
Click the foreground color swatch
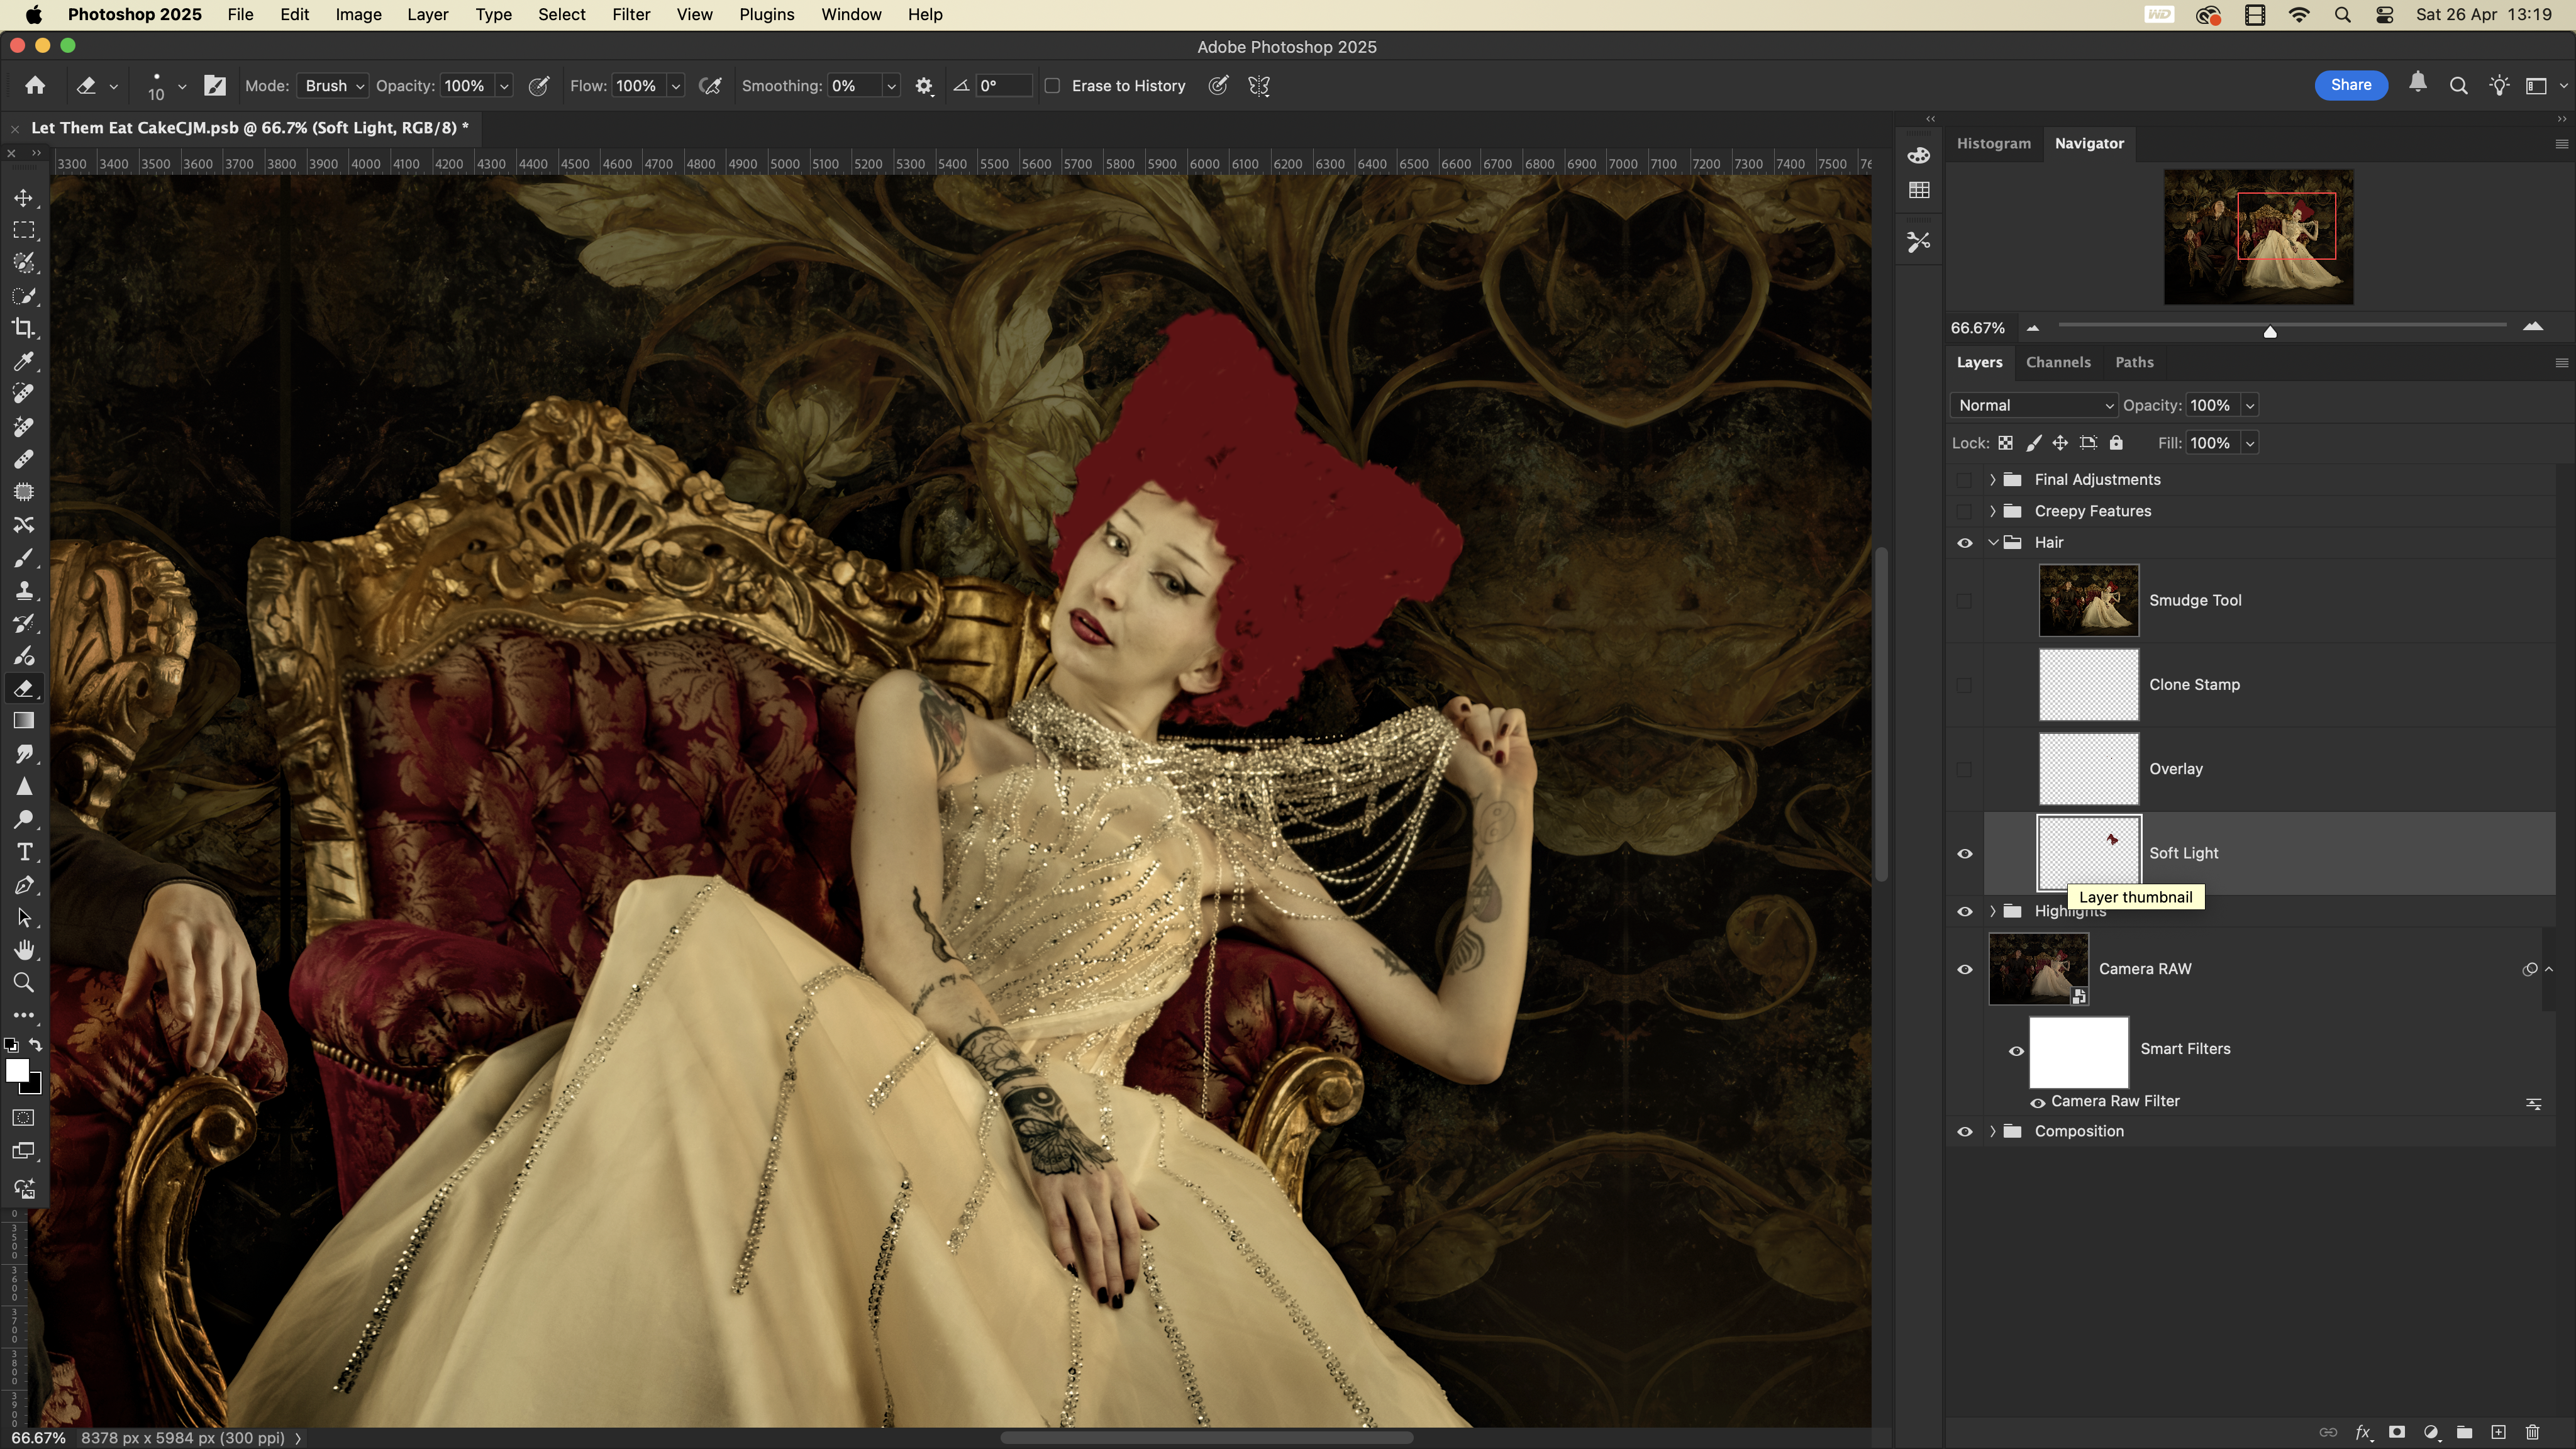[16, 1070]
